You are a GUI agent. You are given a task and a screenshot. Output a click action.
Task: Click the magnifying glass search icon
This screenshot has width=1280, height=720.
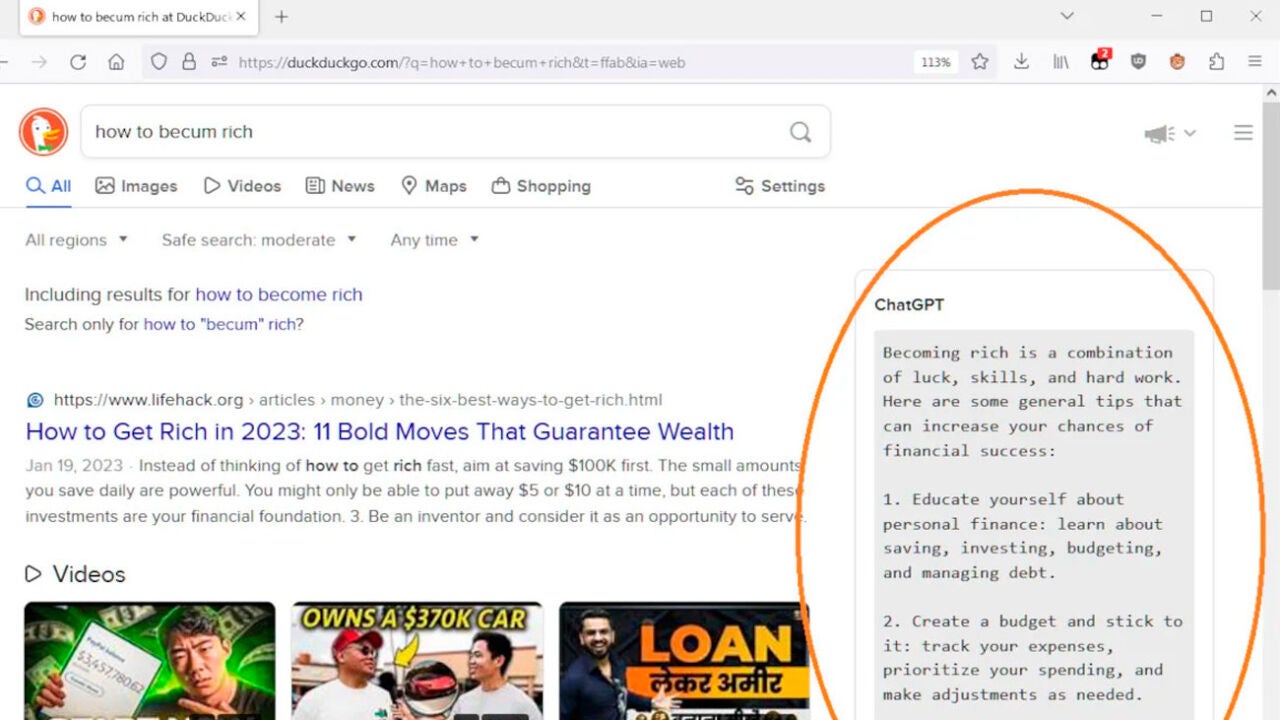(800, 132)
